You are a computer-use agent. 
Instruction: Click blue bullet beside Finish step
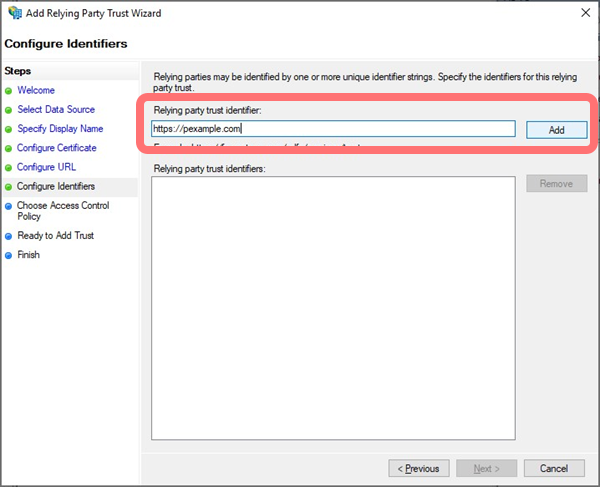[x=8, y=256]
